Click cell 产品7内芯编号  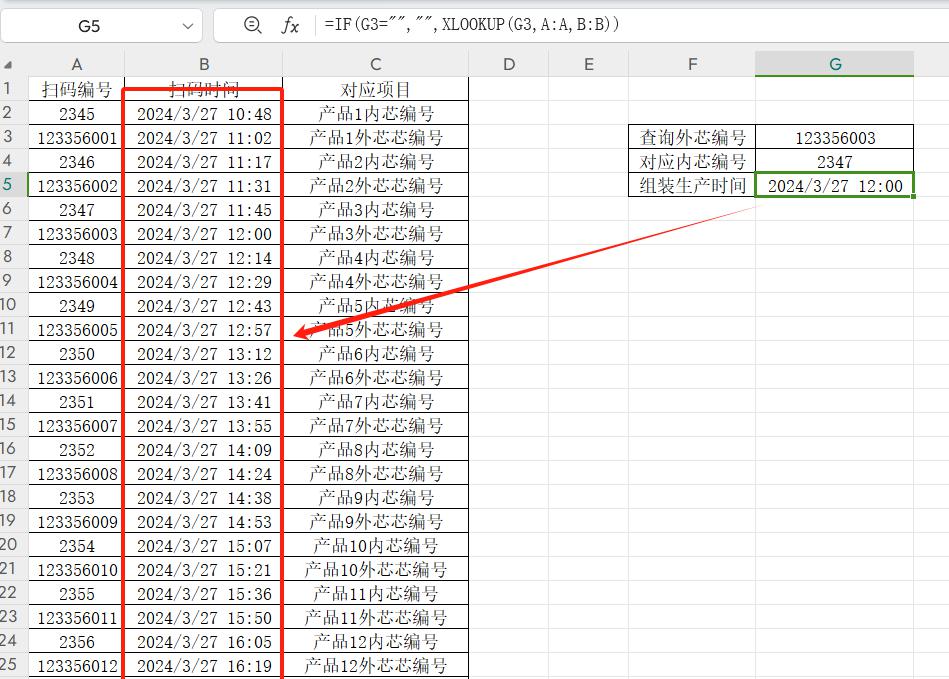(x=375, y=401)
